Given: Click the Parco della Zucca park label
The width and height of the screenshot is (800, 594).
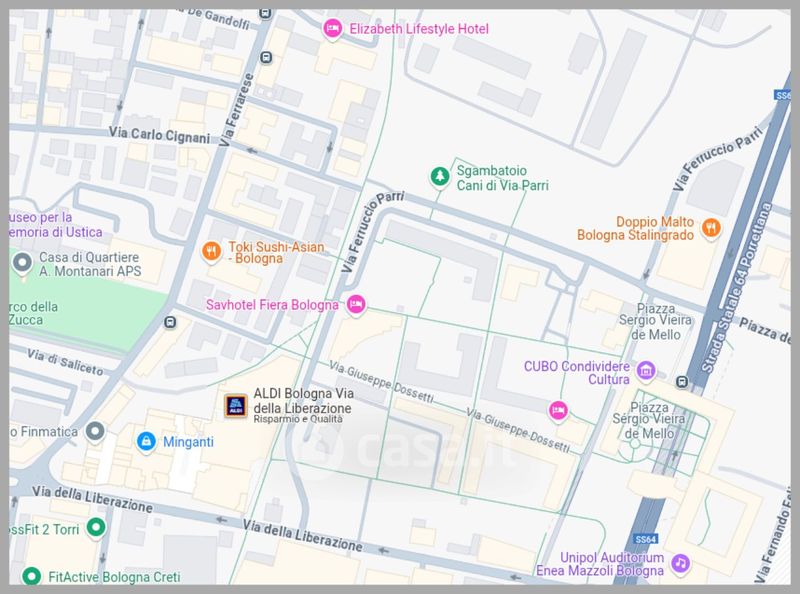Looking at the screenshot, I should (34, 313).
